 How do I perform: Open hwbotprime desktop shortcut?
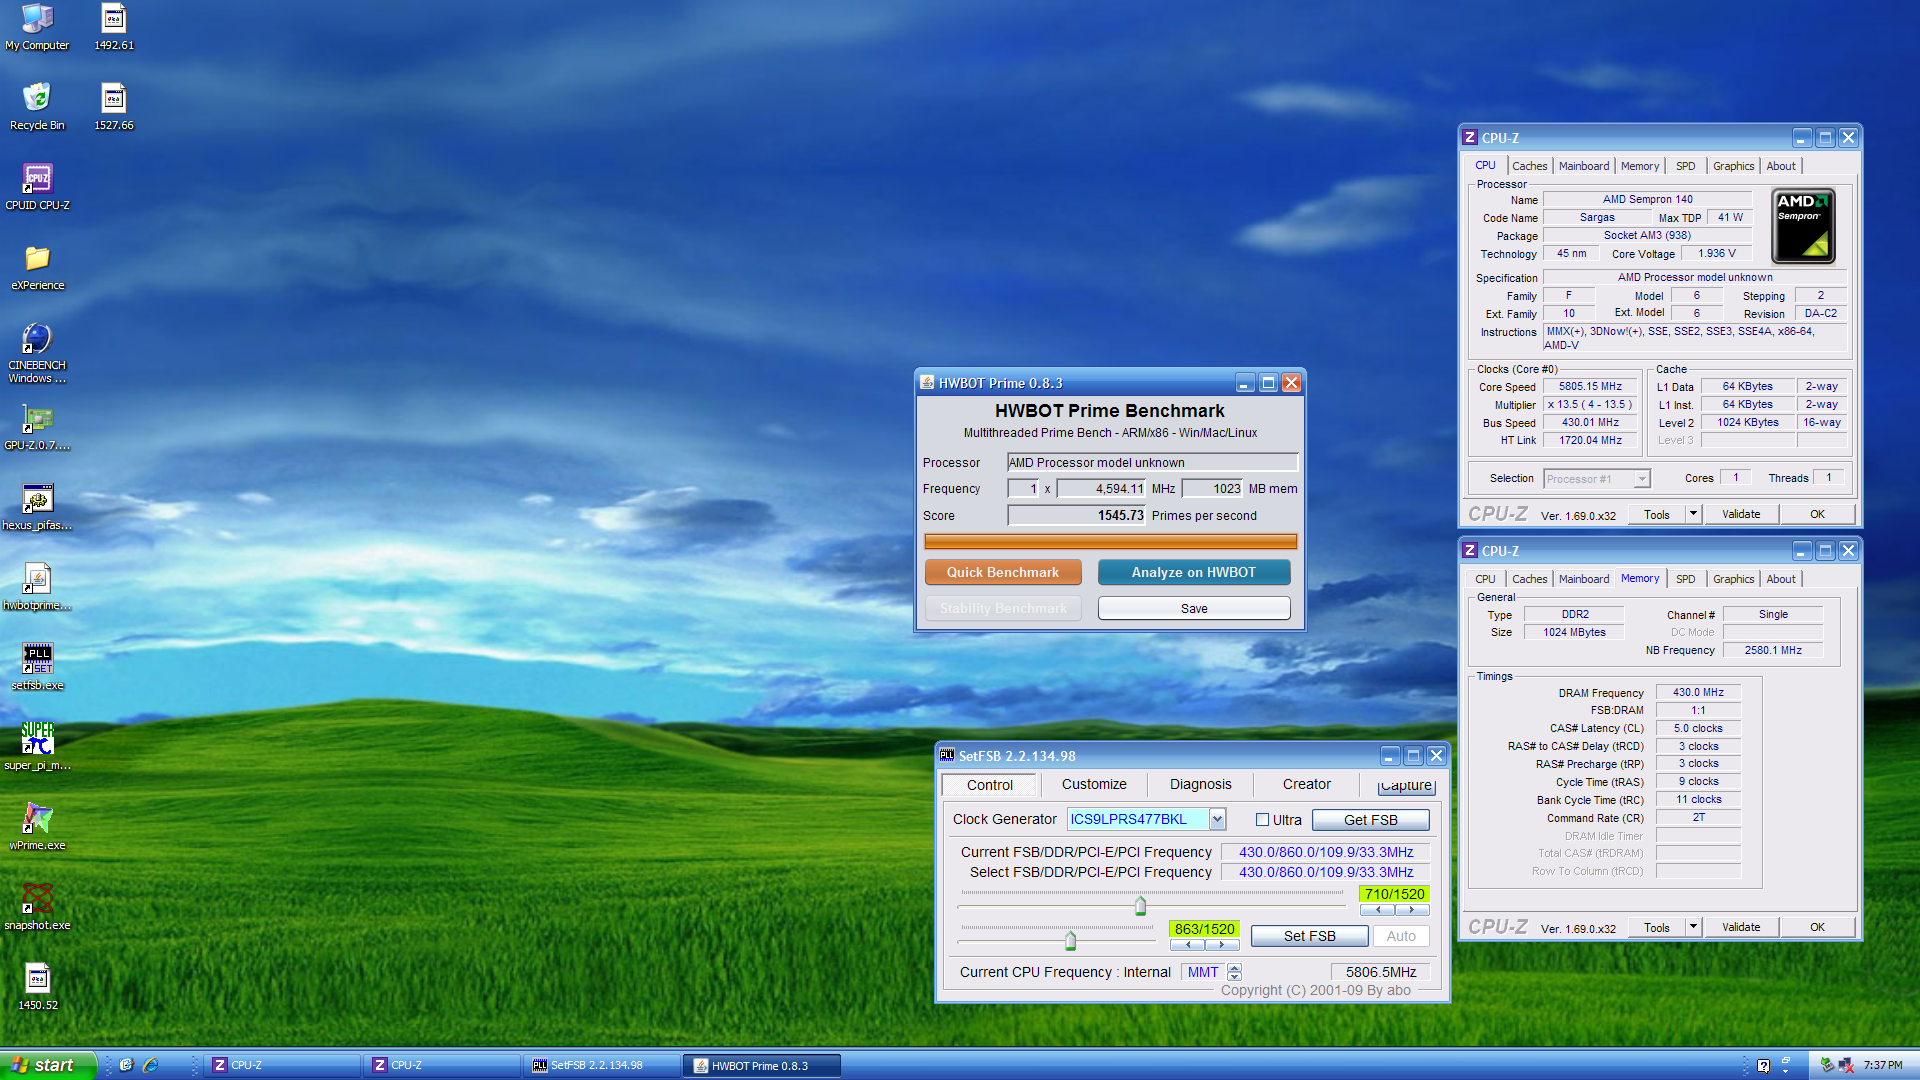tap(37, 587)
